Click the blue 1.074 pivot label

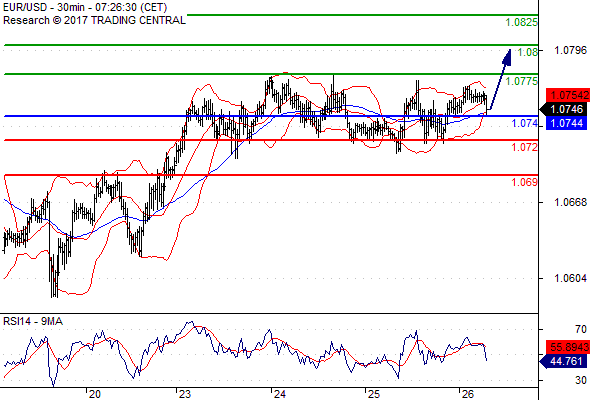tap(524, 123)
